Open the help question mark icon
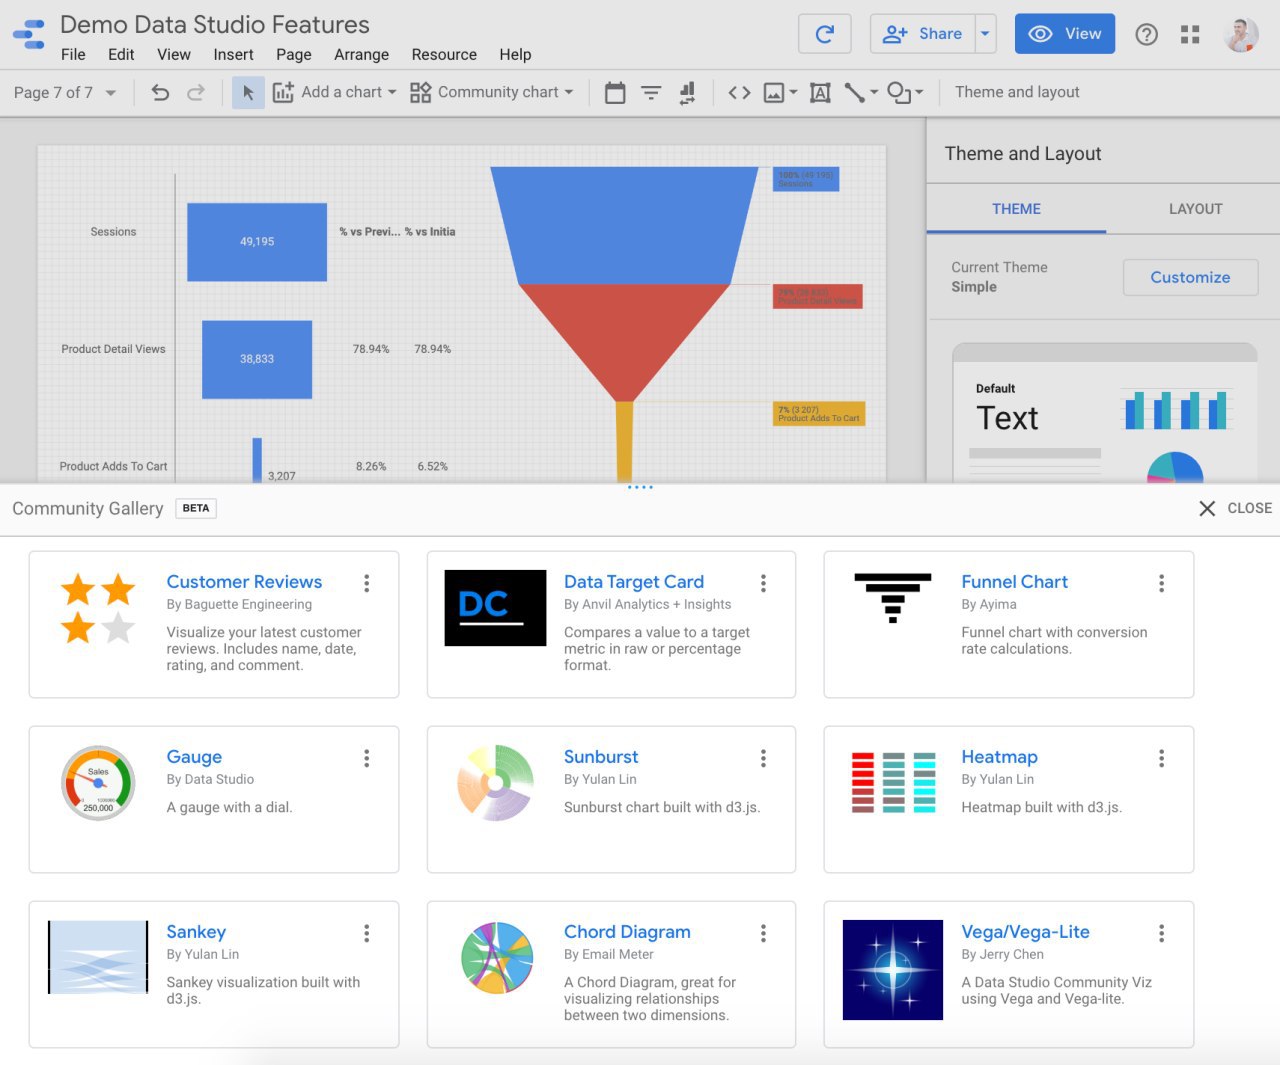The width and height of the screenshot is (1280, 1065). point(1147,34)
